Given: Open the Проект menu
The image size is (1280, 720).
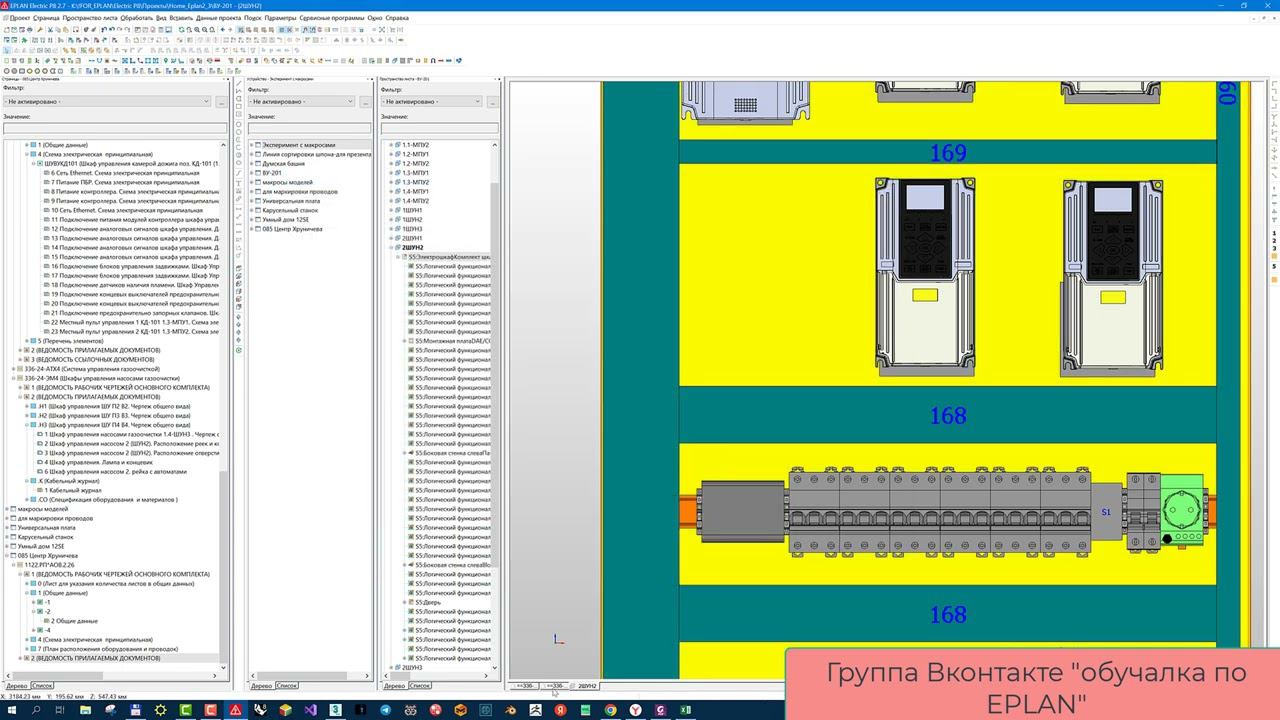Looking at the screenshot, I should click(x=20, y=18).
